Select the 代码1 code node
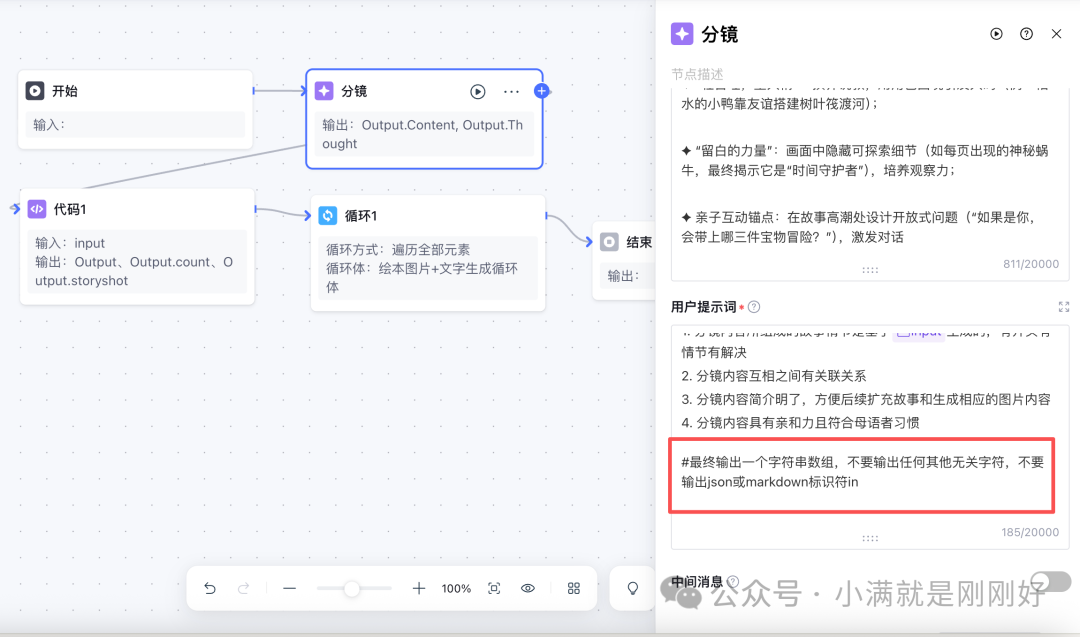1080x637 pixels. coord(137,247)
